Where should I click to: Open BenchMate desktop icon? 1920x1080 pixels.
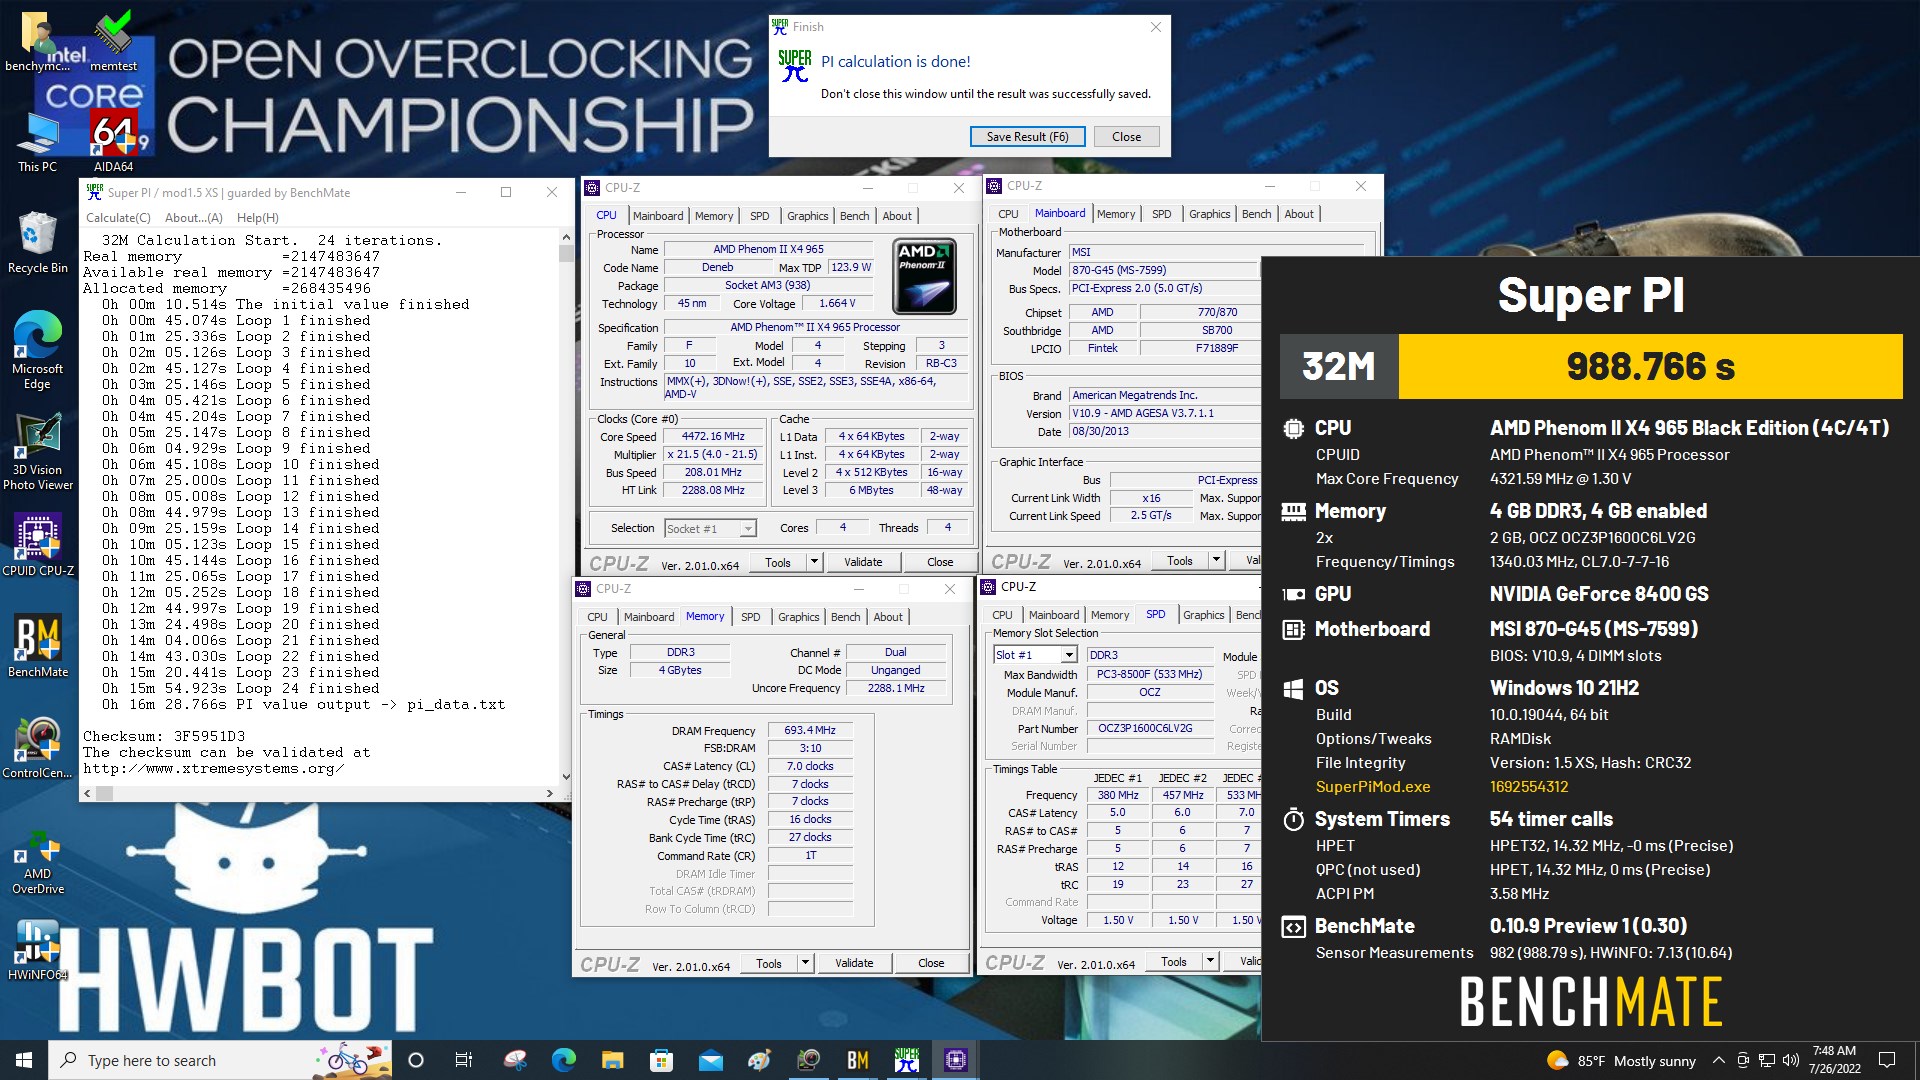pyautogui.click(x=38, y=647)
